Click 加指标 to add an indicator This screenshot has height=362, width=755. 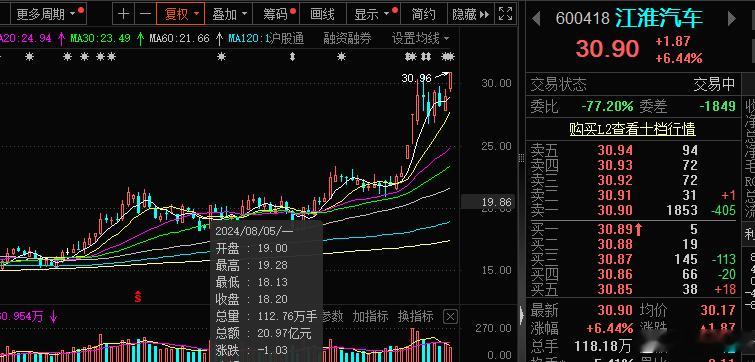[x=370, y=316]
